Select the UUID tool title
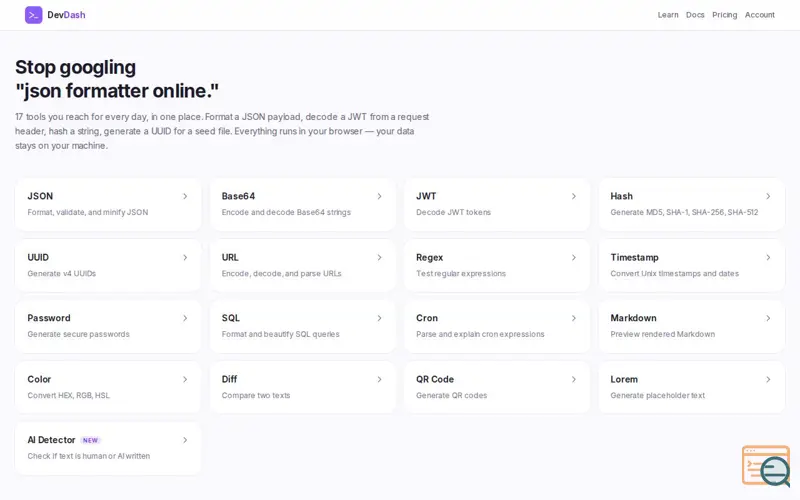 pyautogui.click(x=38, y=257)
